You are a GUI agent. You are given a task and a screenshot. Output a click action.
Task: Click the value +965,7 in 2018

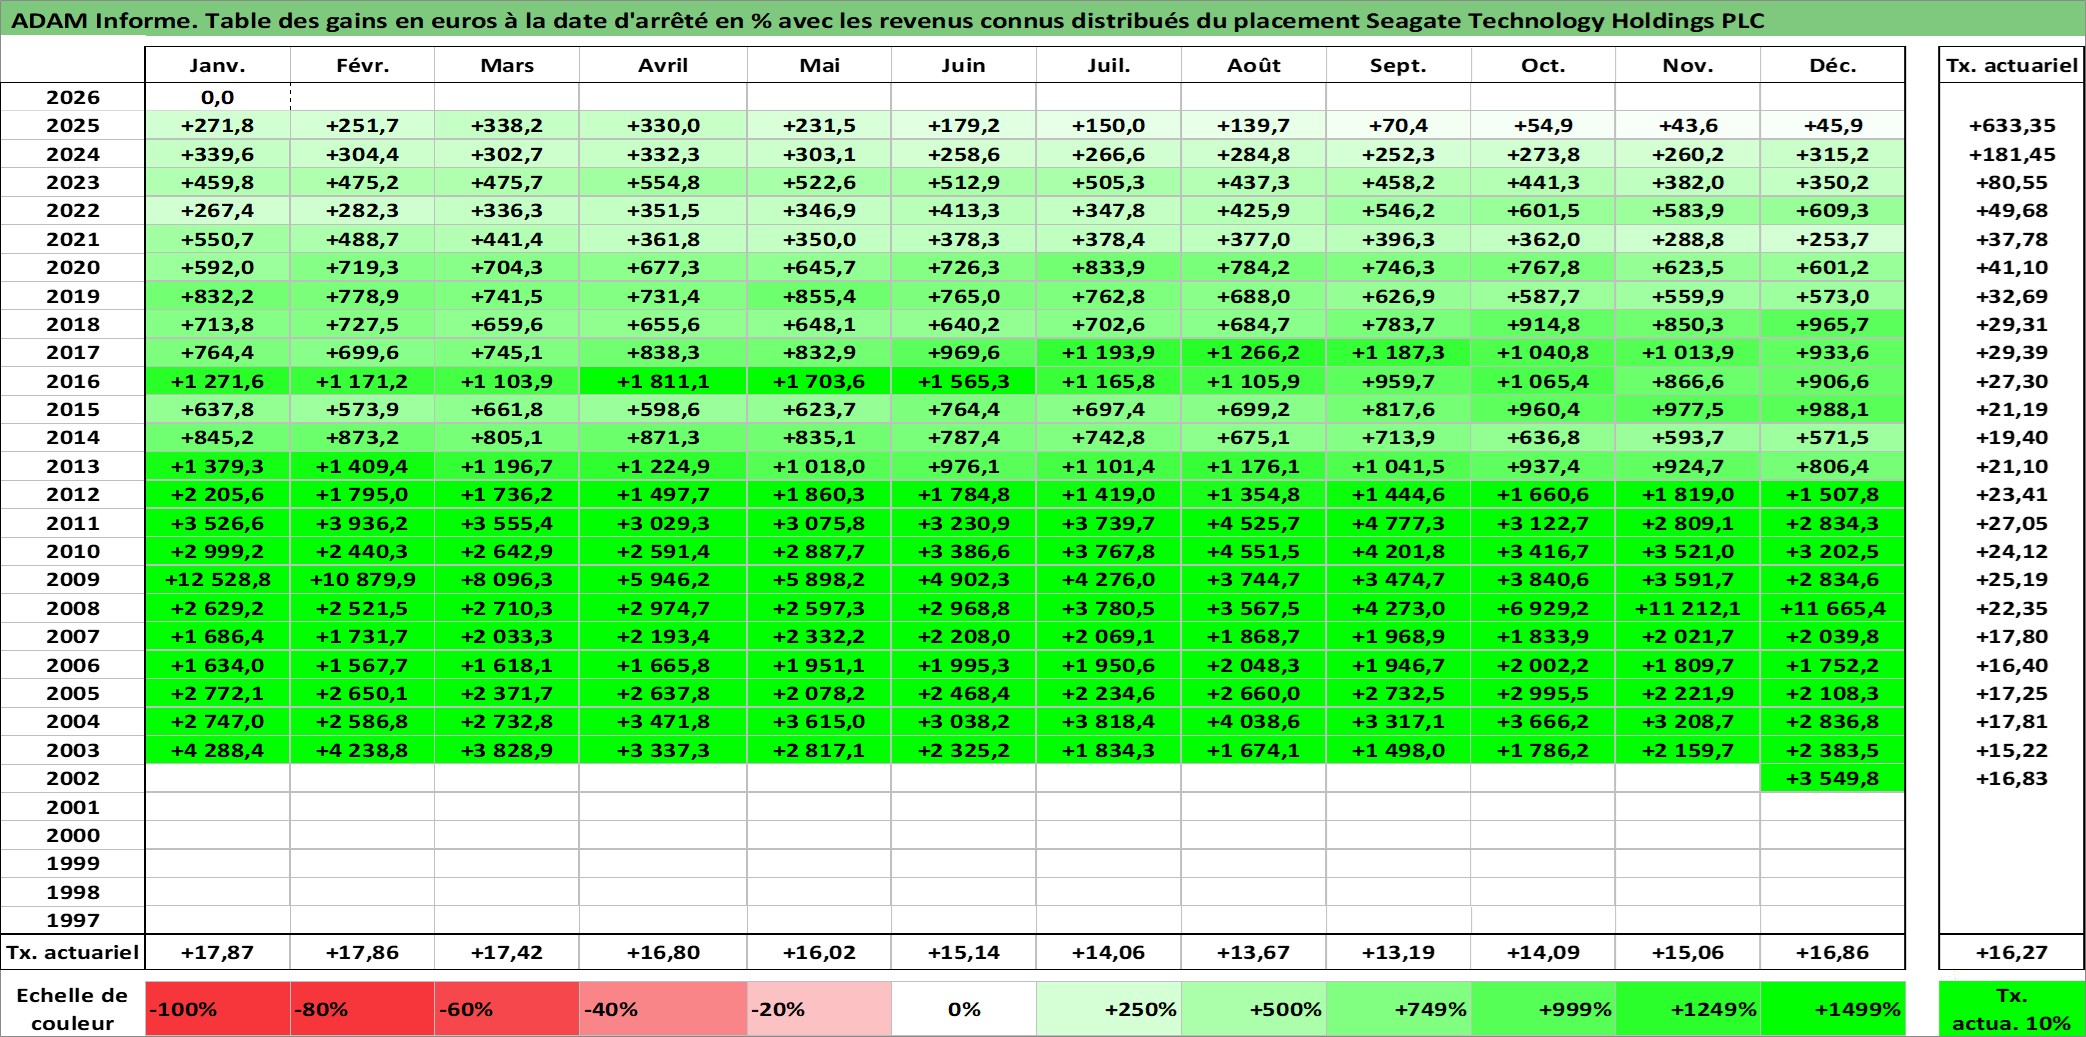click(x=1833, y=324)
